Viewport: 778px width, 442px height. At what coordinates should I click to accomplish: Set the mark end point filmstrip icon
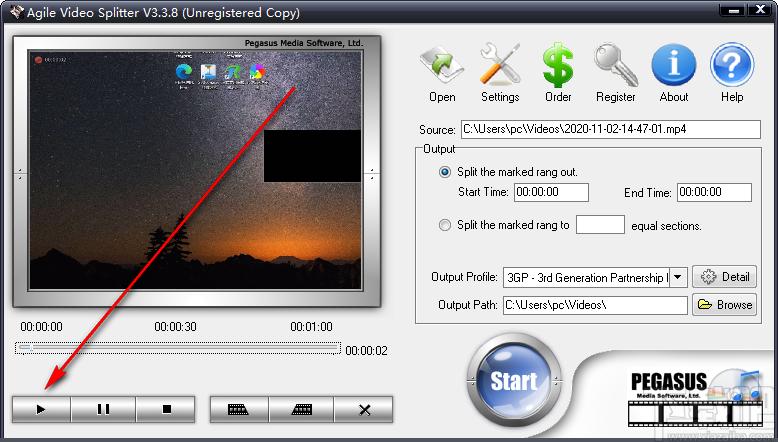pos(302,409)
